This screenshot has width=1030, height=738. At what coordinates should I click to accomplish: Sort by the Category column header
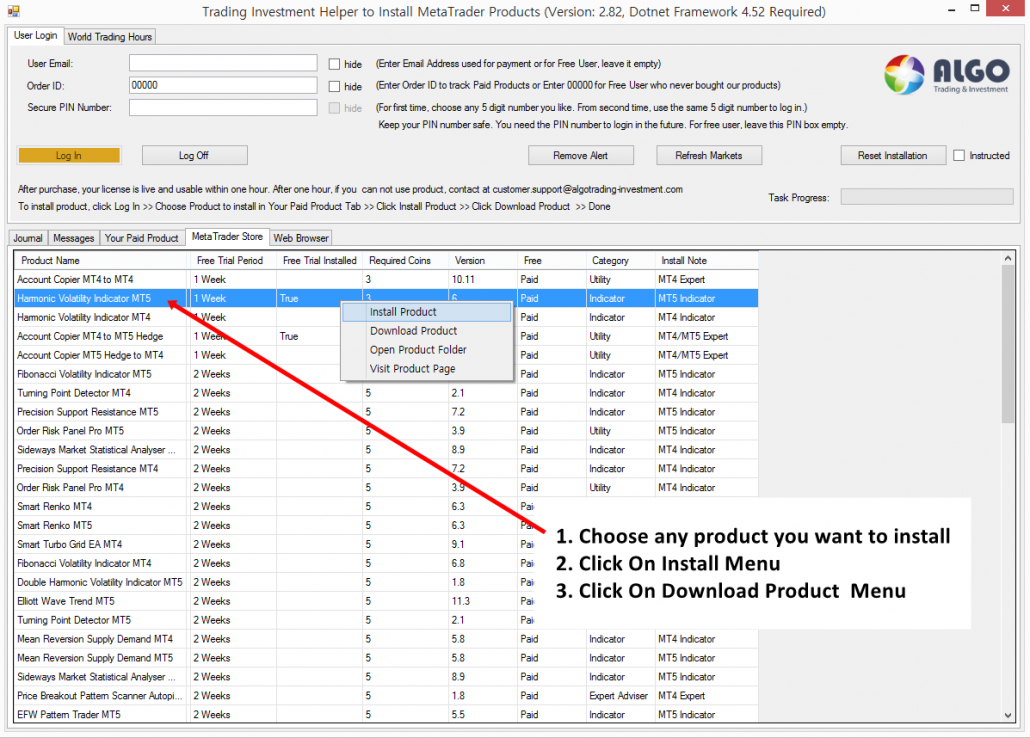tap(620, 261)
